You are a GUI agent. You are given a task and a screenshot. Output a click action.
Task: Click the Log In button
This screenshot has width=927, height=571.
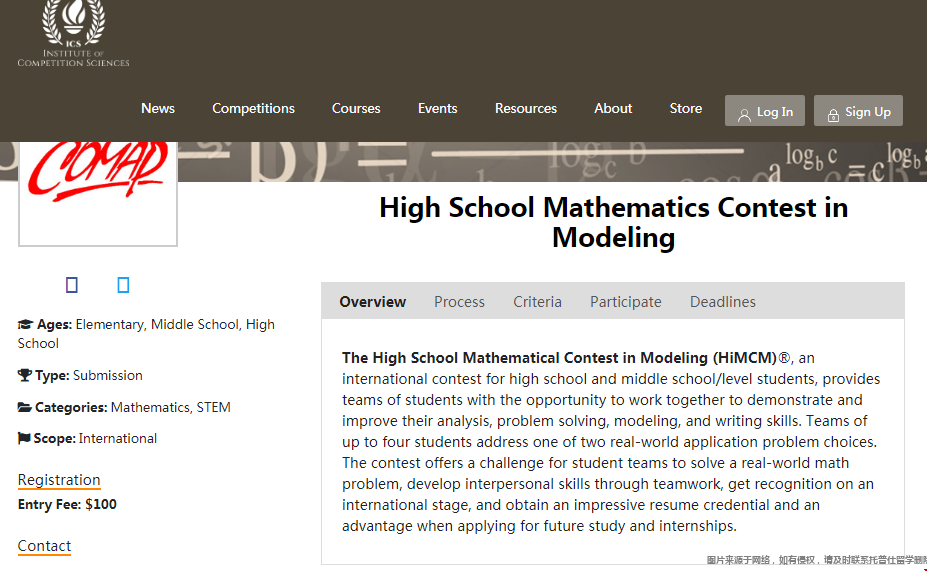click(x=764, y=111)
